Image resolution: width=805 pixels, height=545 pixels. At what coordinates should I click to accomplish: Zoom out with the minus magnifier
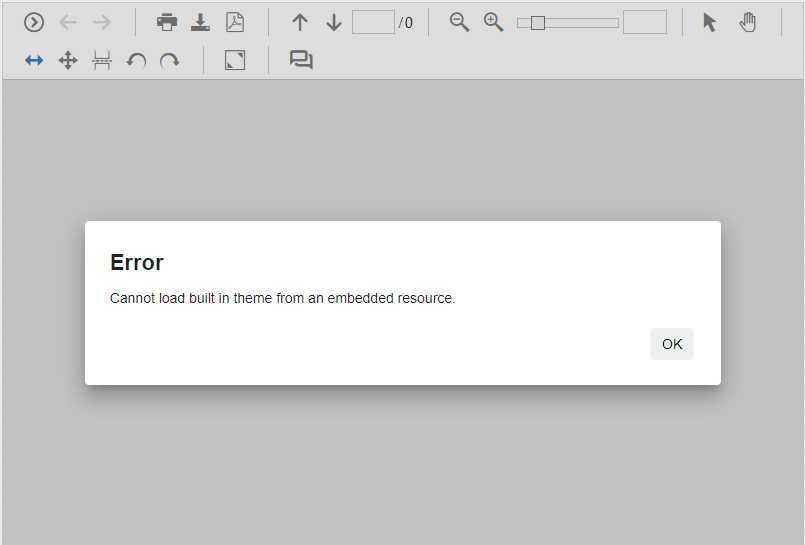[x=459, y=22]
